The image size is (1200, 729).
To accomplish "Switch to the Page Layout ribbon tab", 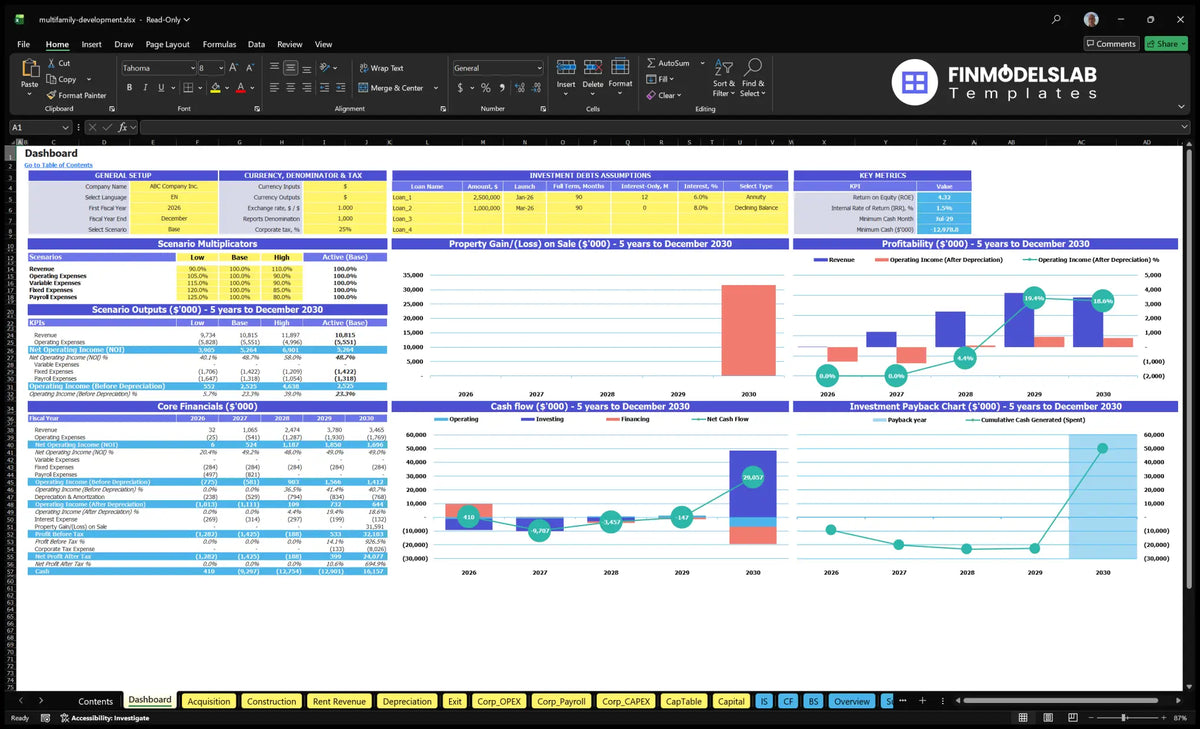I will [x=167, y=44].
